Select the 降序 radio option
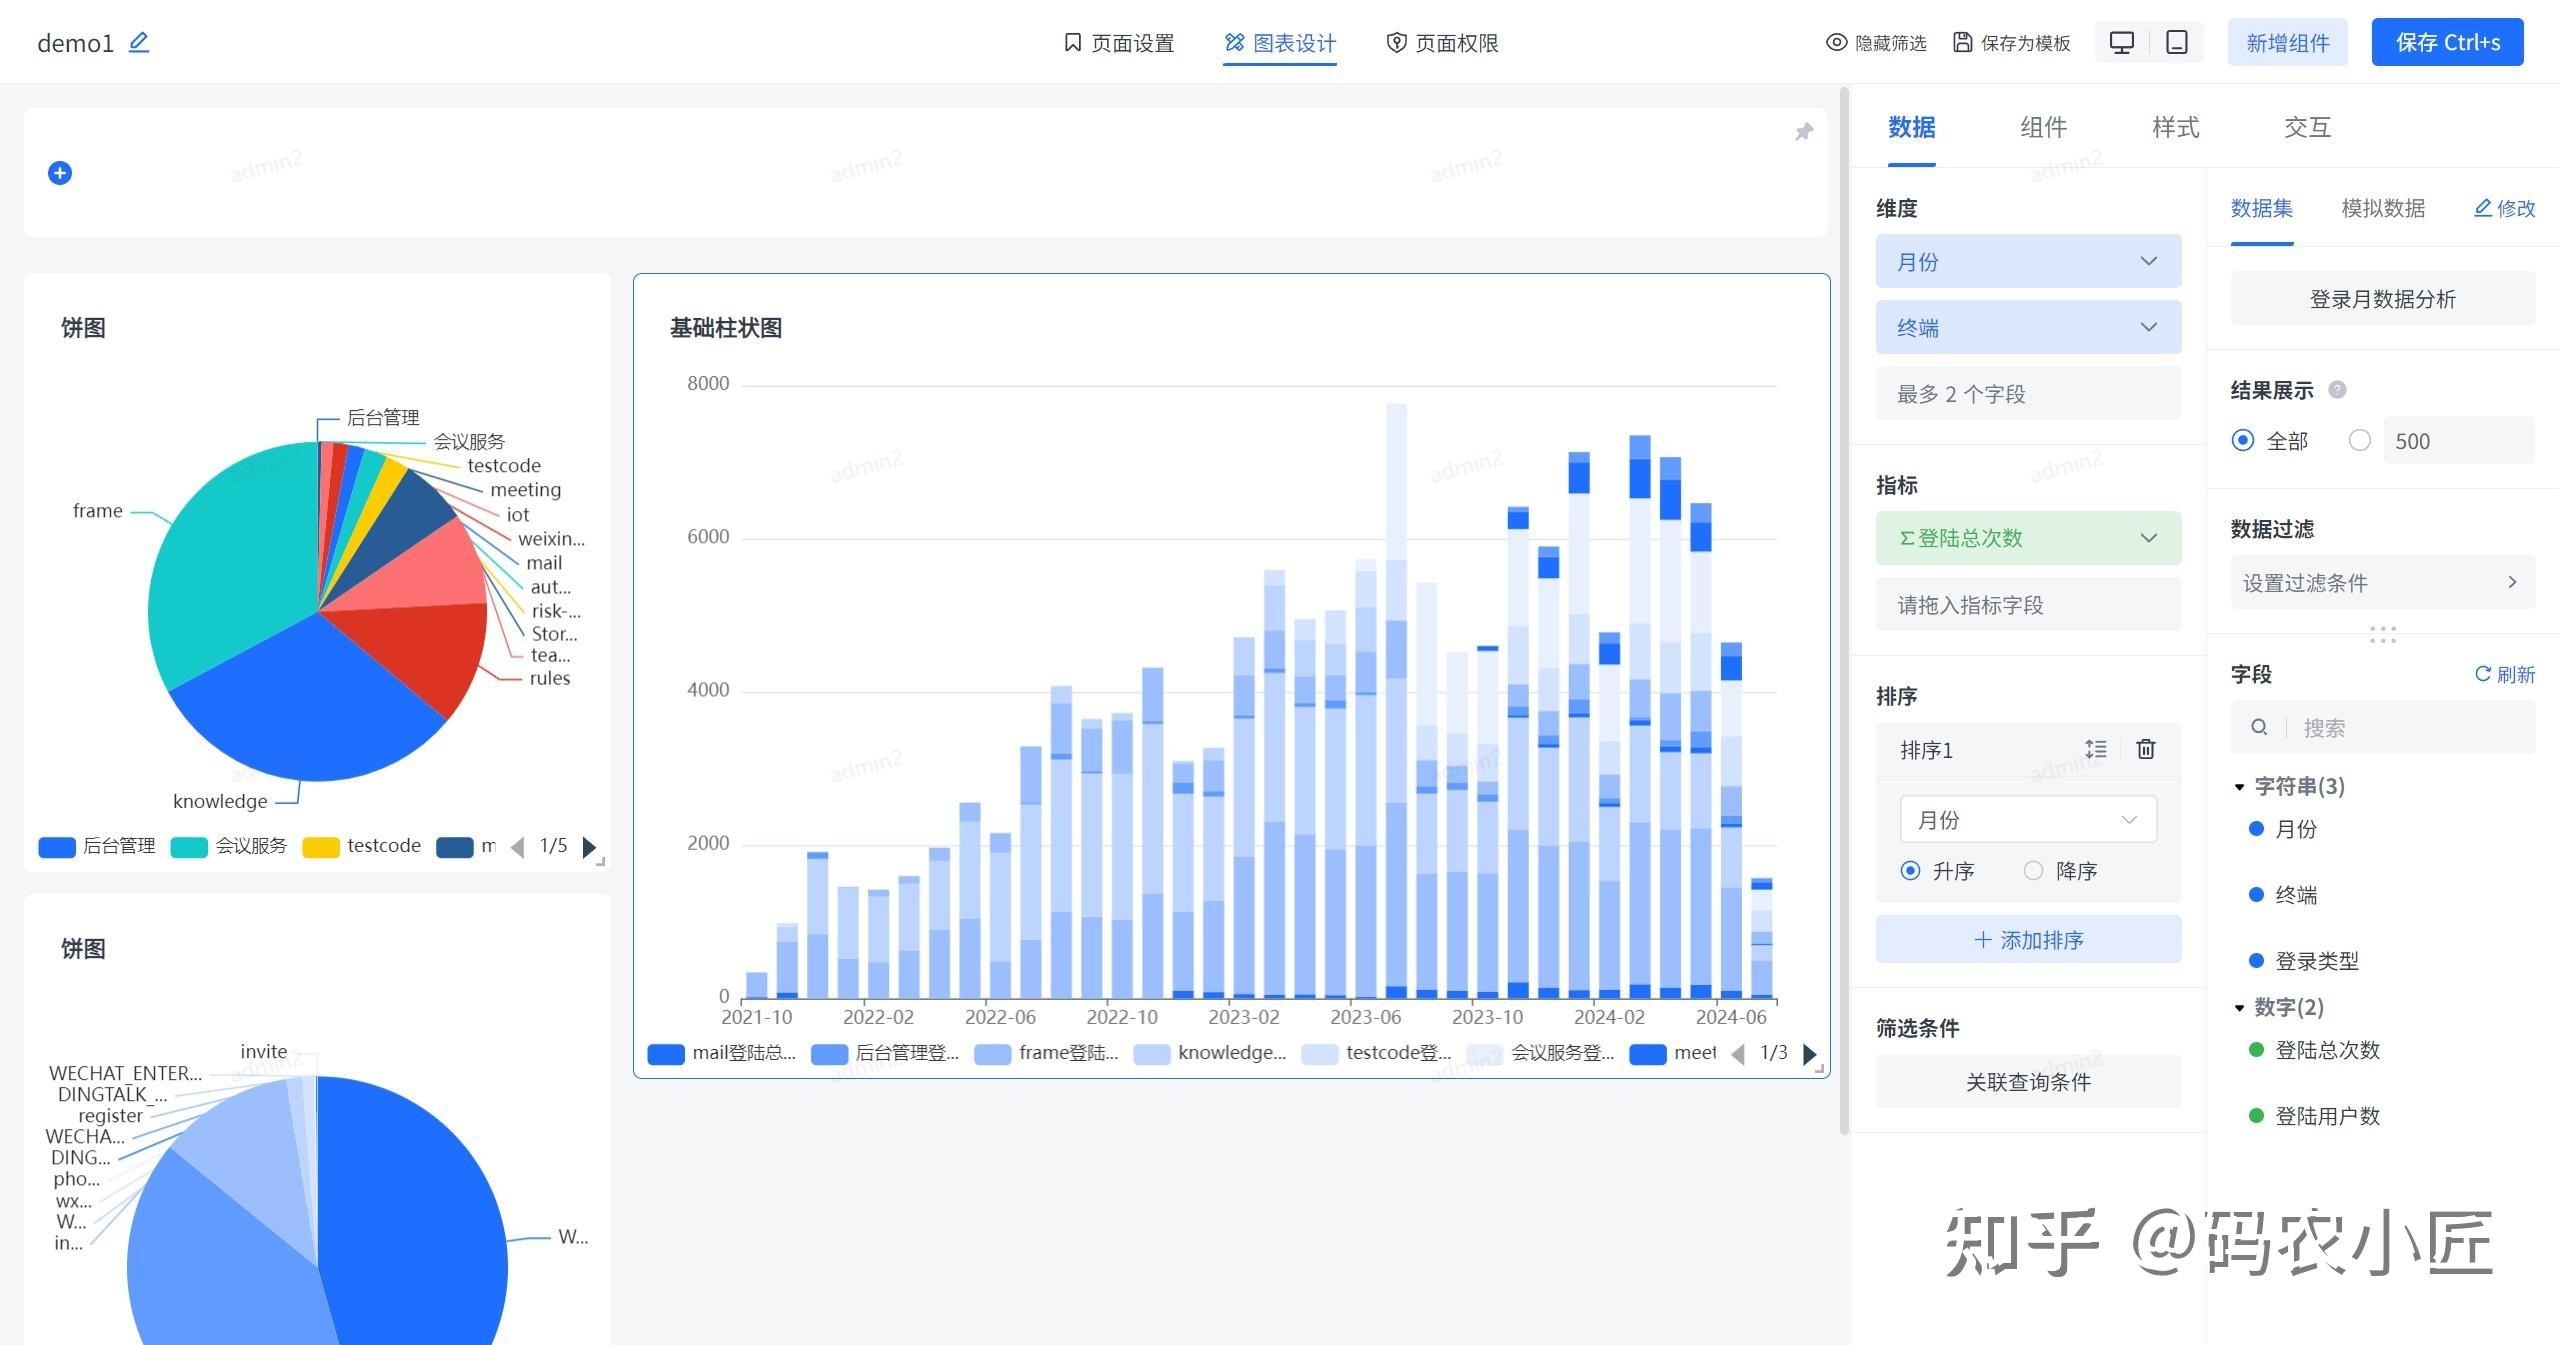 2033,871
